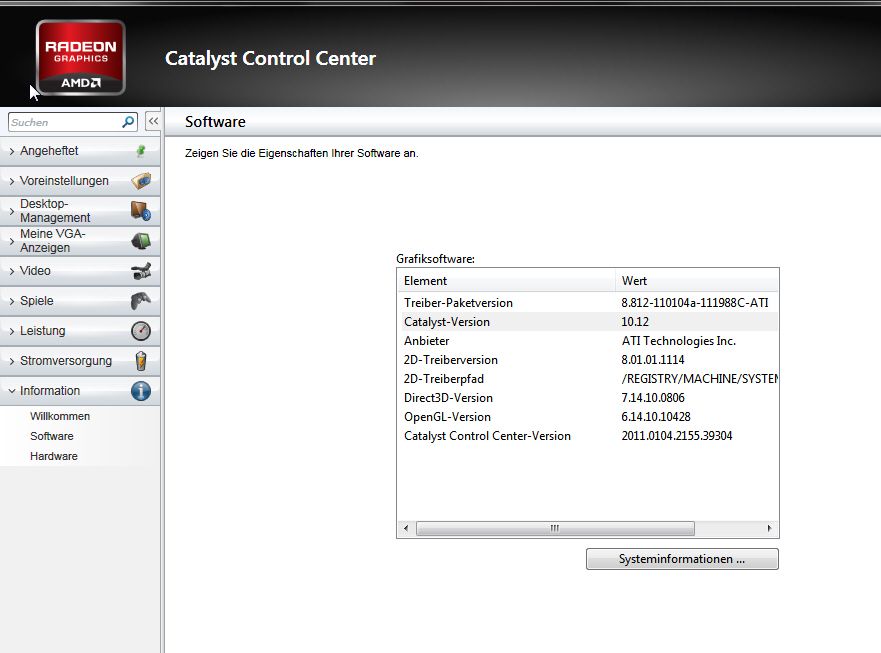Click the value 8.01.01.1114
The width and height of the screenshot is (881, 653).
click(653, 360)
